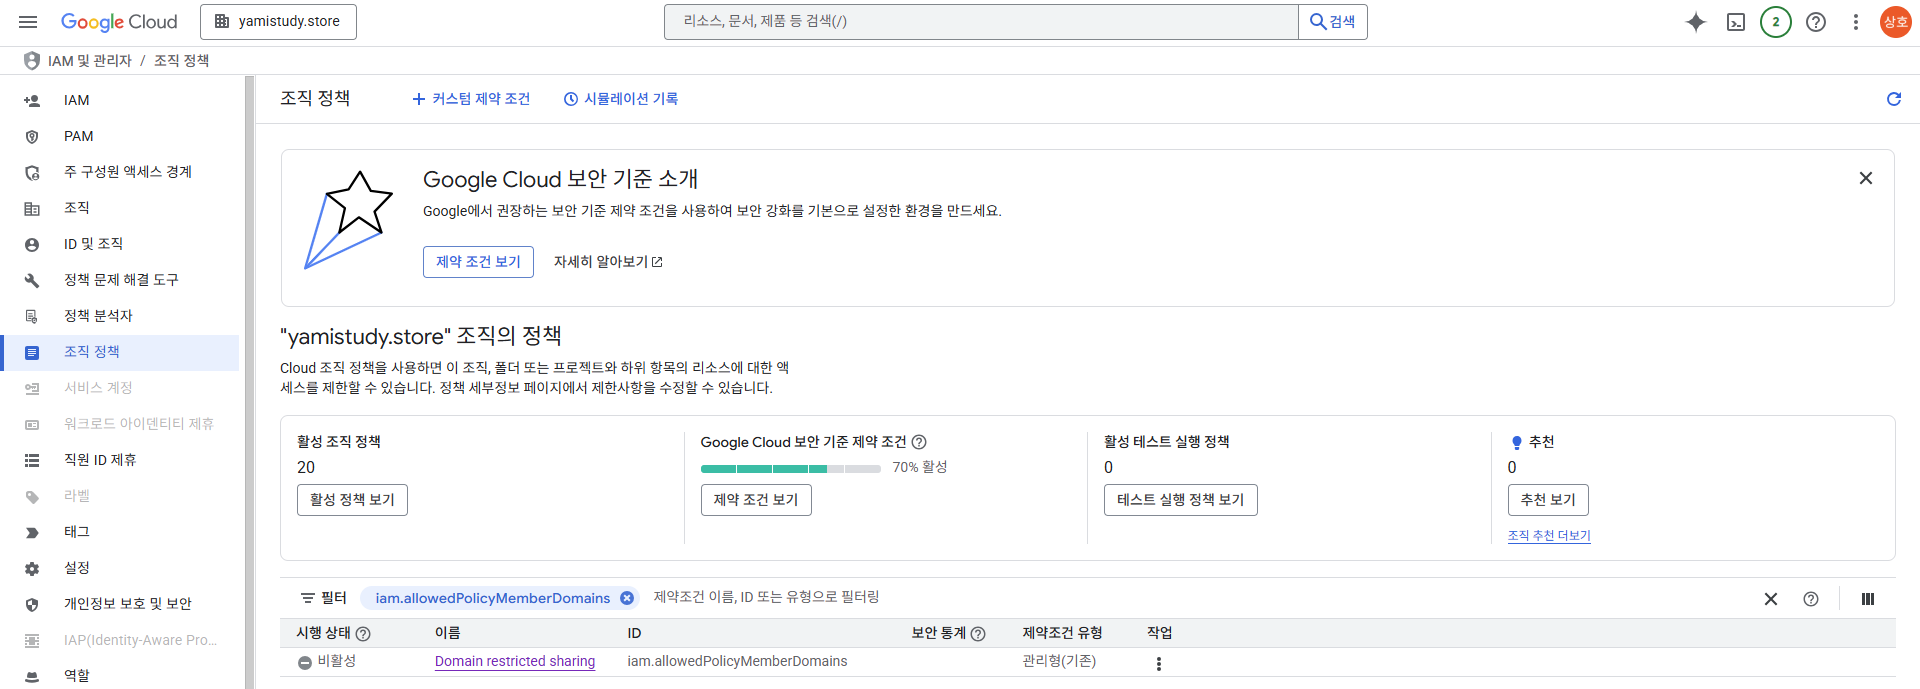Open 자세히 알아보기 external link

pyautogui.click(x=608, y=262)
